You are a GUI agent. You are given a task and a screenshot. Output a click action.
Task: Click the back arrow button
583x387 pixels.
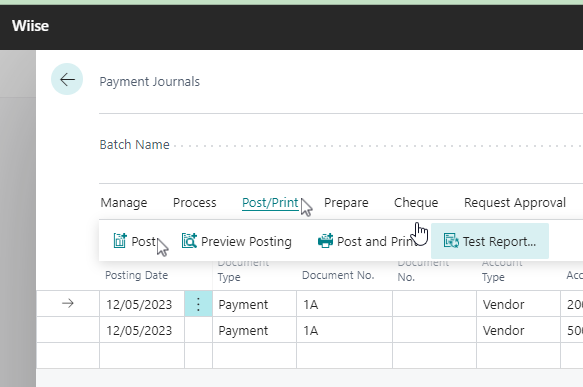tap(67, 79)
